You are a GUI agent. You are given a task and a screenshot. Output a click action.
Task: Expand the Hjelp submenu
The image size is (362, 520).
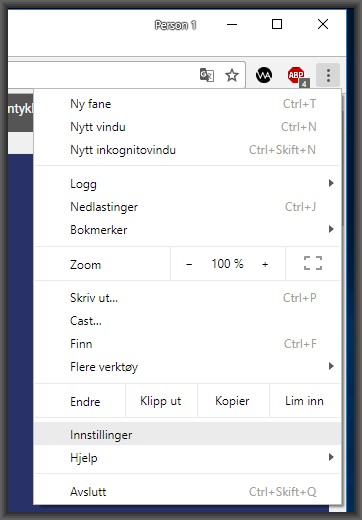point(188,458)
